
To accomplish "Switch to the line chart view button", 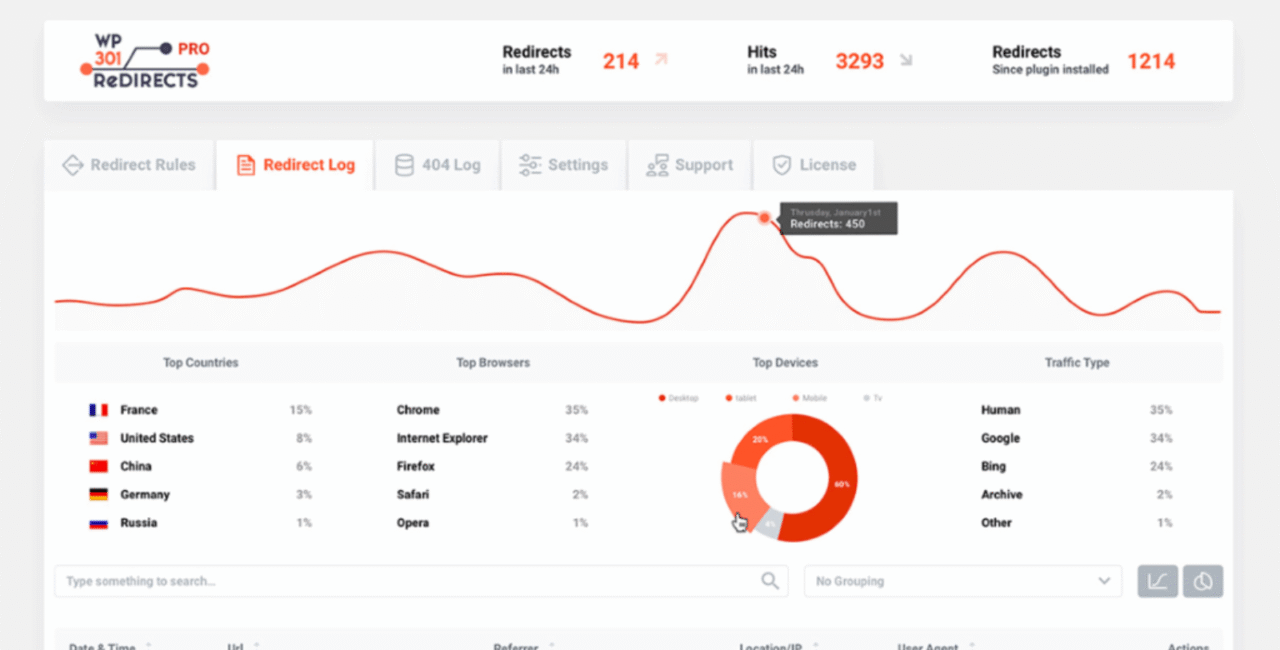I will click(x=1157, y=581).
